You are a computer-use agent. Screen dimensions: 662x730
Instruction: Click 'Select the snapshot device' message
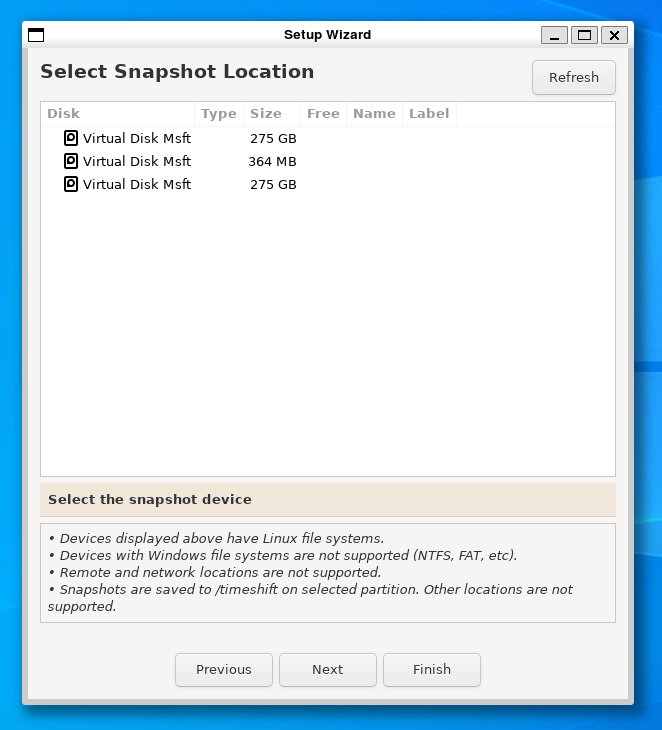[x=150, y=500]
